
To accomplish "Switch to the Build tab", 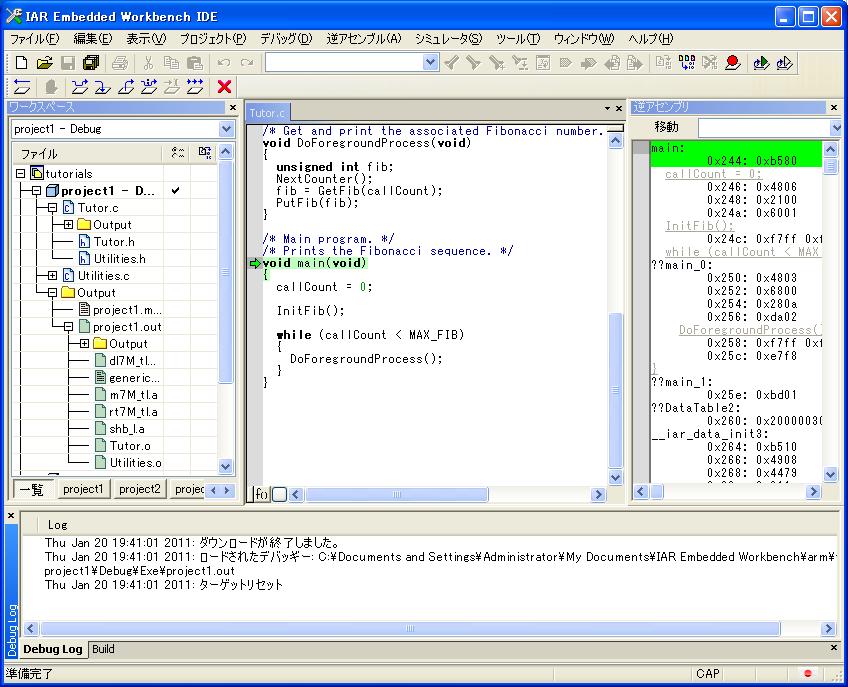I will click(103, 649).
